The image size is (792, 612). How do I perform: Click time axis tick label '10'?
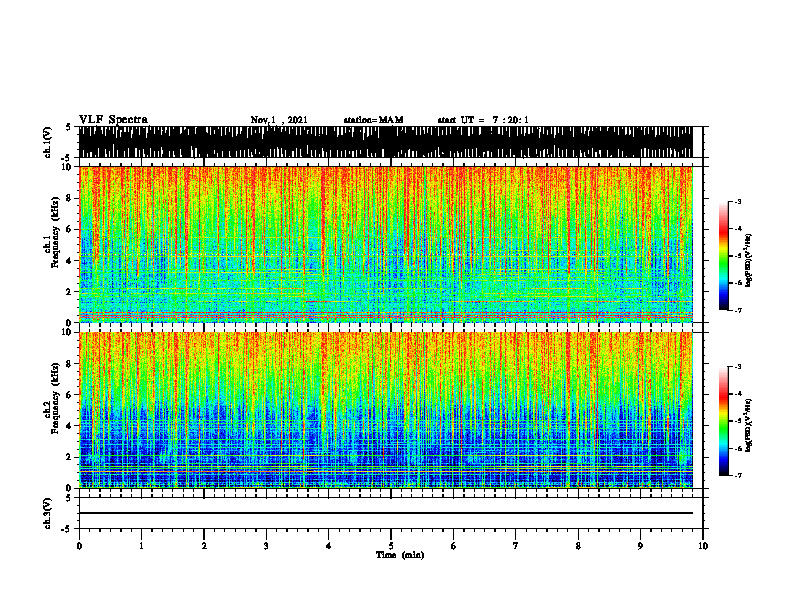tap(703, 546)
